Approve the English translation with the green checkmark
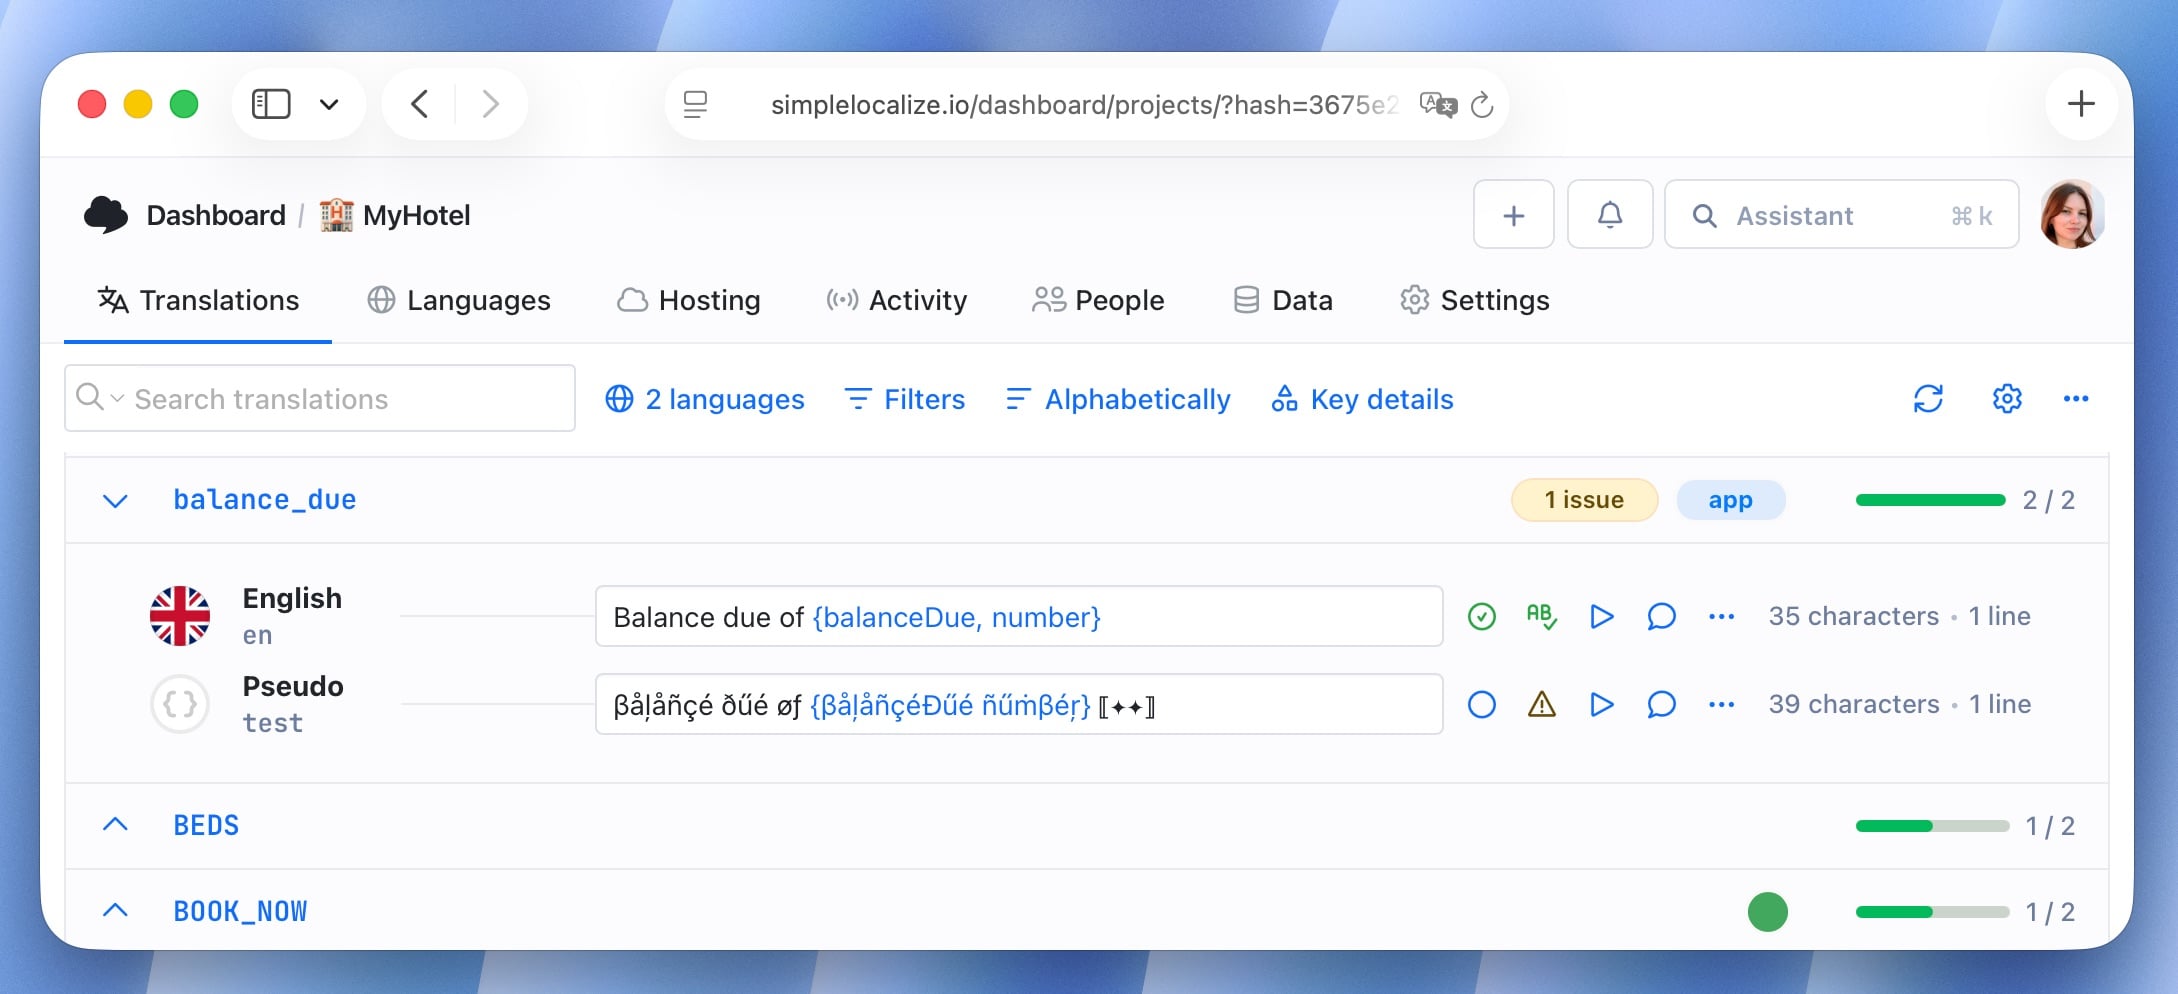This screenshot has width=2178, height=994. [1481, 617]
